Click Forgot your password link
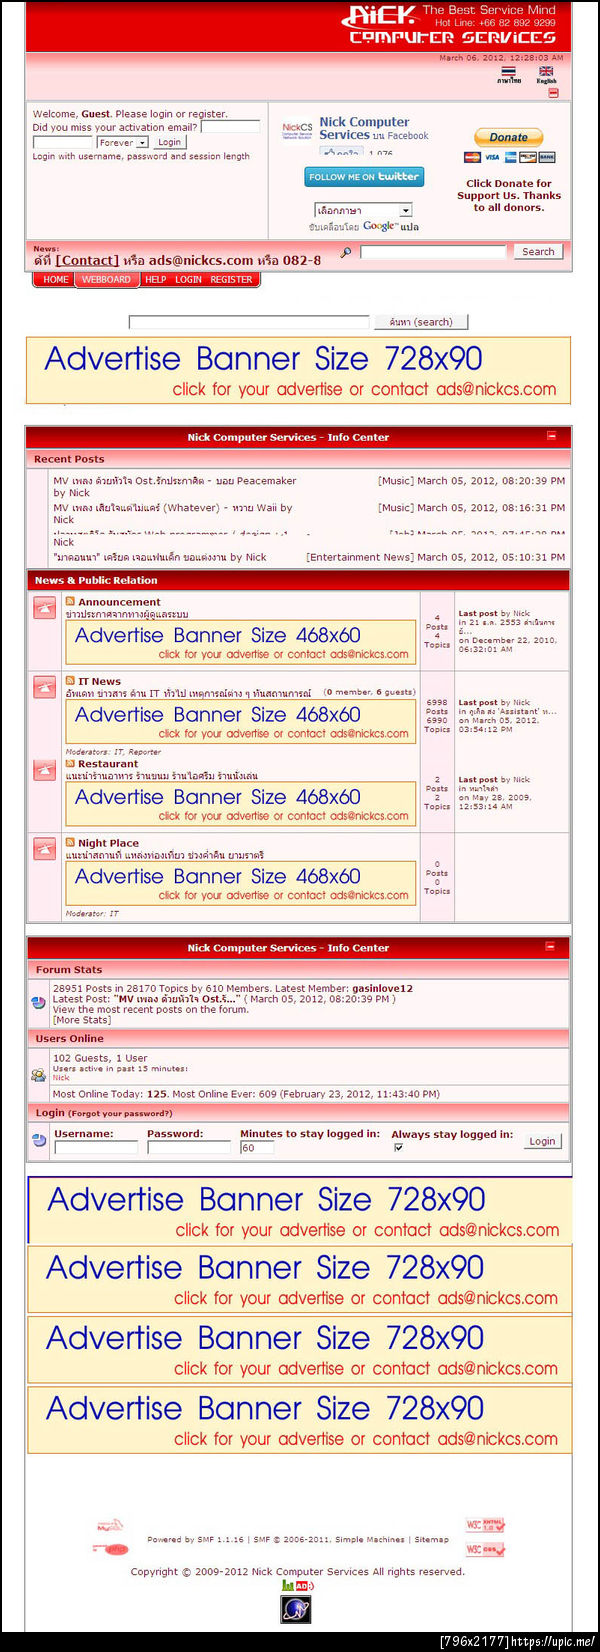Image resolution: width=600 pixels, height=1652 pixels. click(120, 1113)
